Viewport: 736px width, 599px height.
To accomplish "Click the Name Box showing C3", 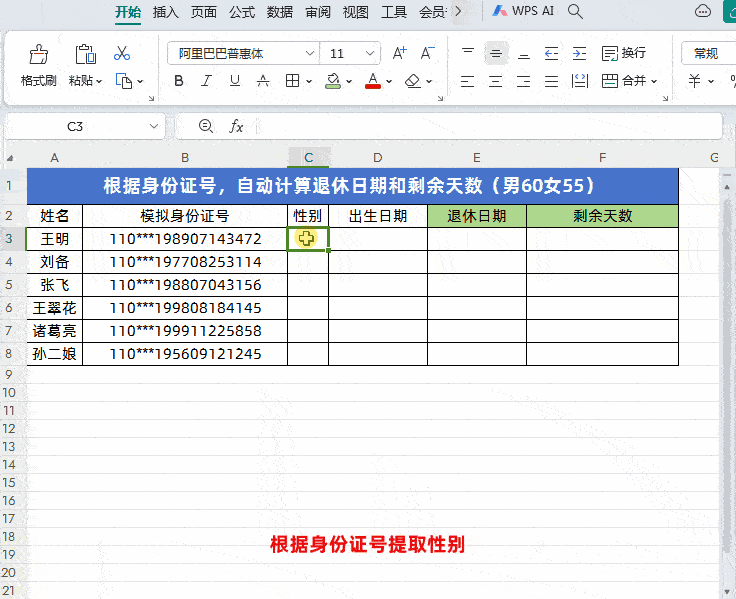I will point(84,126).
